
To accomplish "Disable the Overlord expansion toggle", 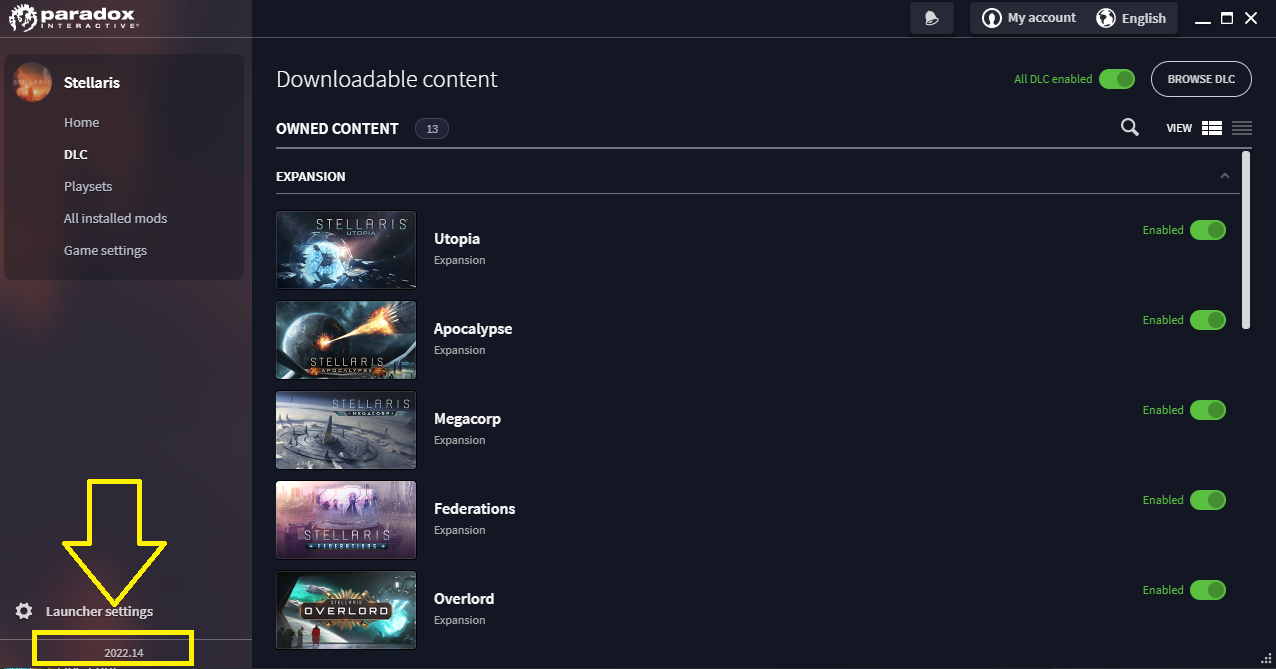I will (x=1208, y=590).
